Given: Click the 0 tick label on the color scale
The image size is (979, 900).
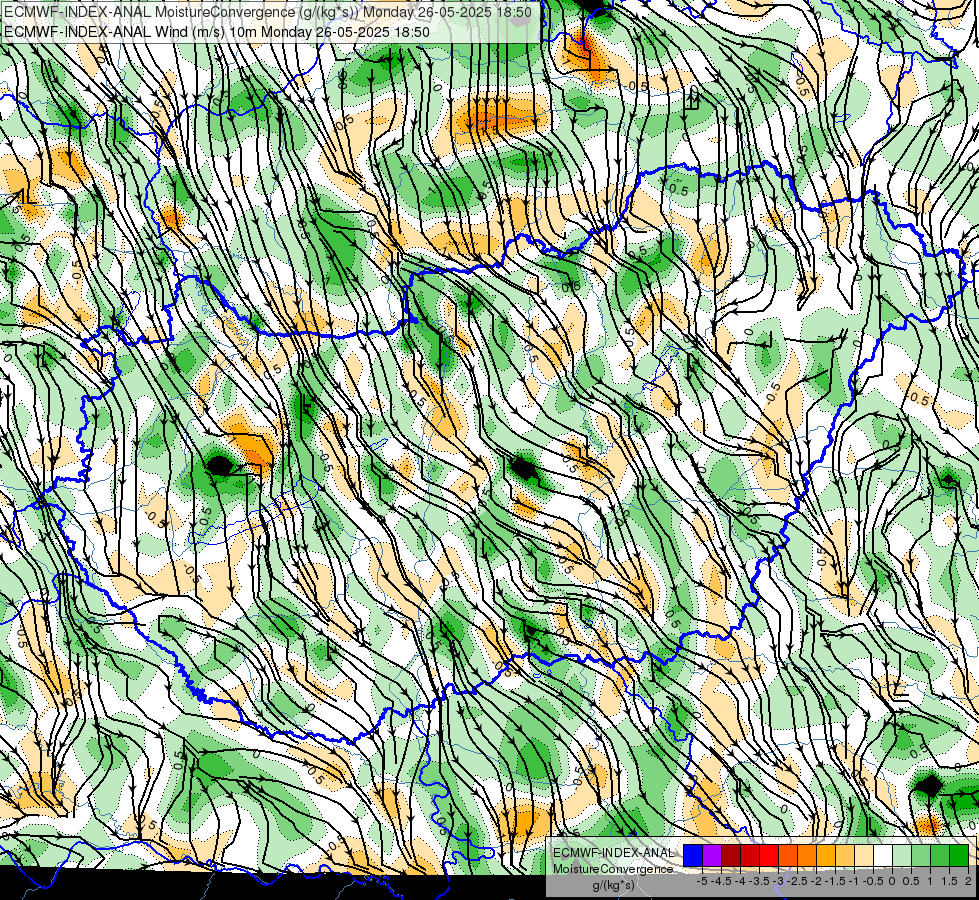Looking at the screenshot, I should point(892,881).
